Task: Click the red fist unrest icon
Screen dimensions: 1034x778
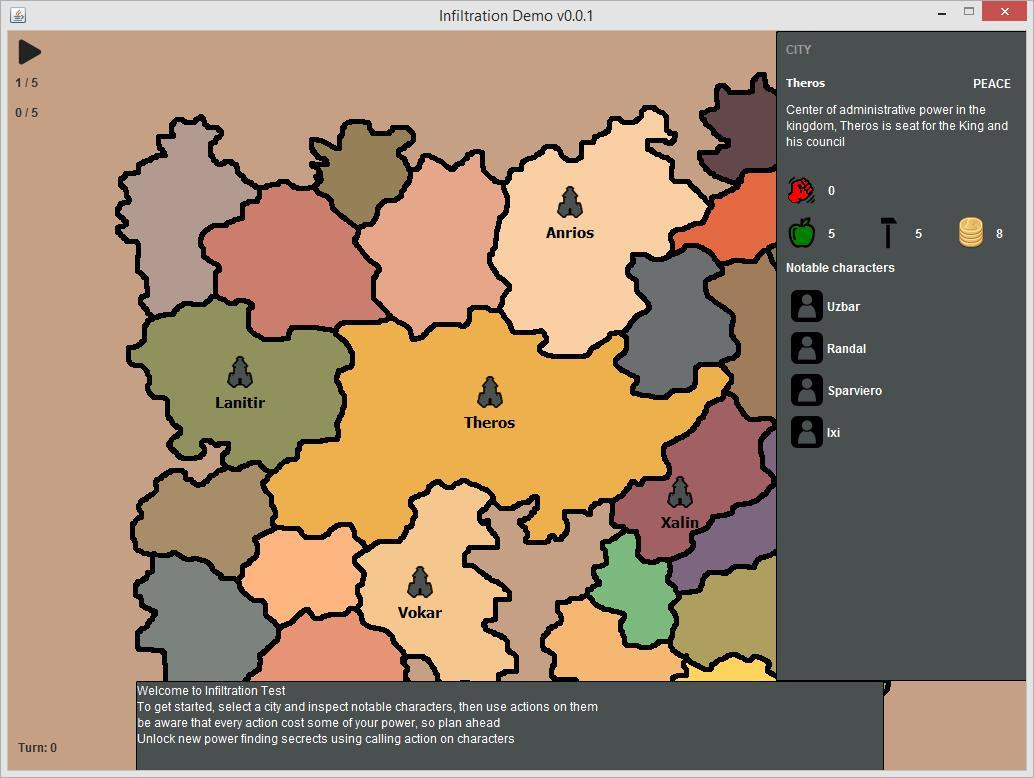Action: pos(801,191)
